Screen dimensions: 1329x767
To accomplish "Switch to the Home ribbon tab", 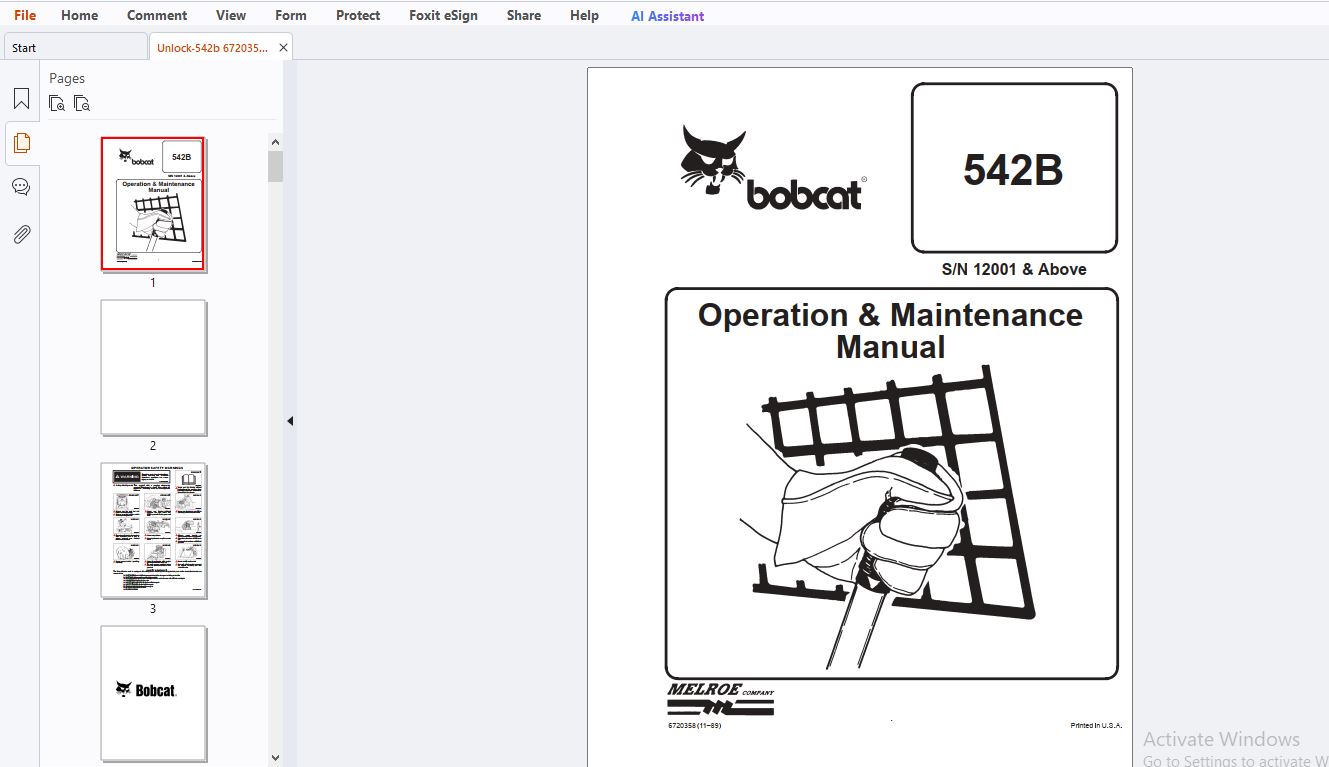I will click(x=79, y=15).
